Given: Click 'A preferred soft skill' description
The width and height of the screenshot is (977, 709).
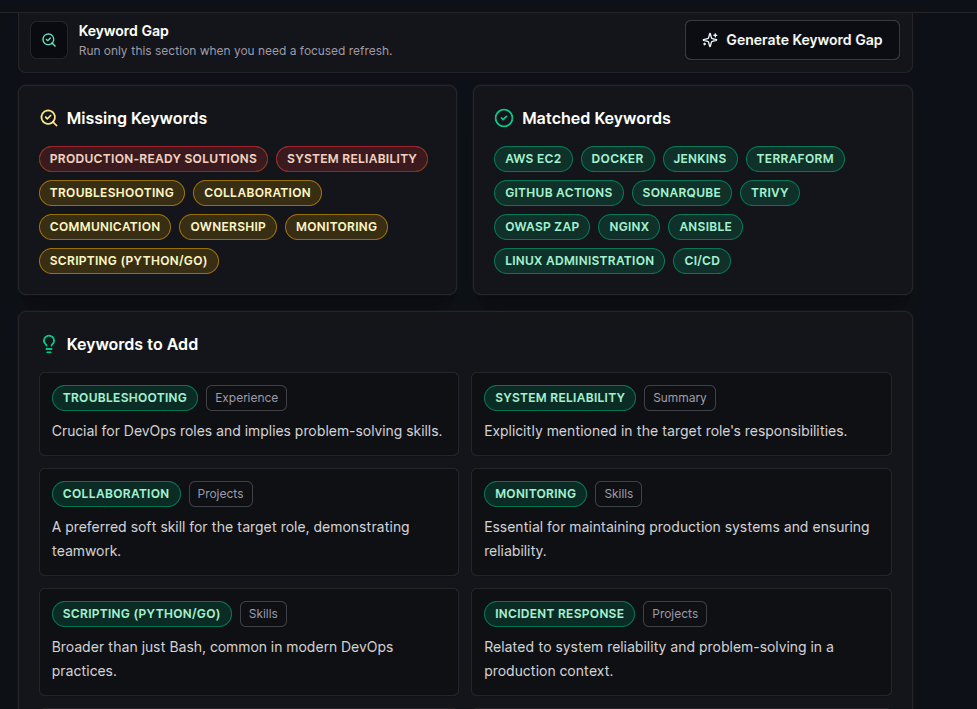Looking at the screenshot, I should 231,539.
